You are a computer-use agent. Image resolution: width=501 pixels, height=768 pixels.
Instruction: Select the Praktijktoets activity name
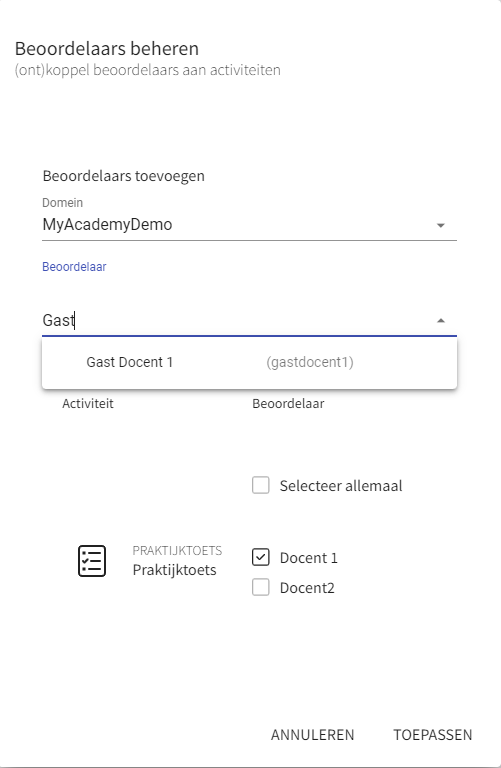[x=174, y=570]
